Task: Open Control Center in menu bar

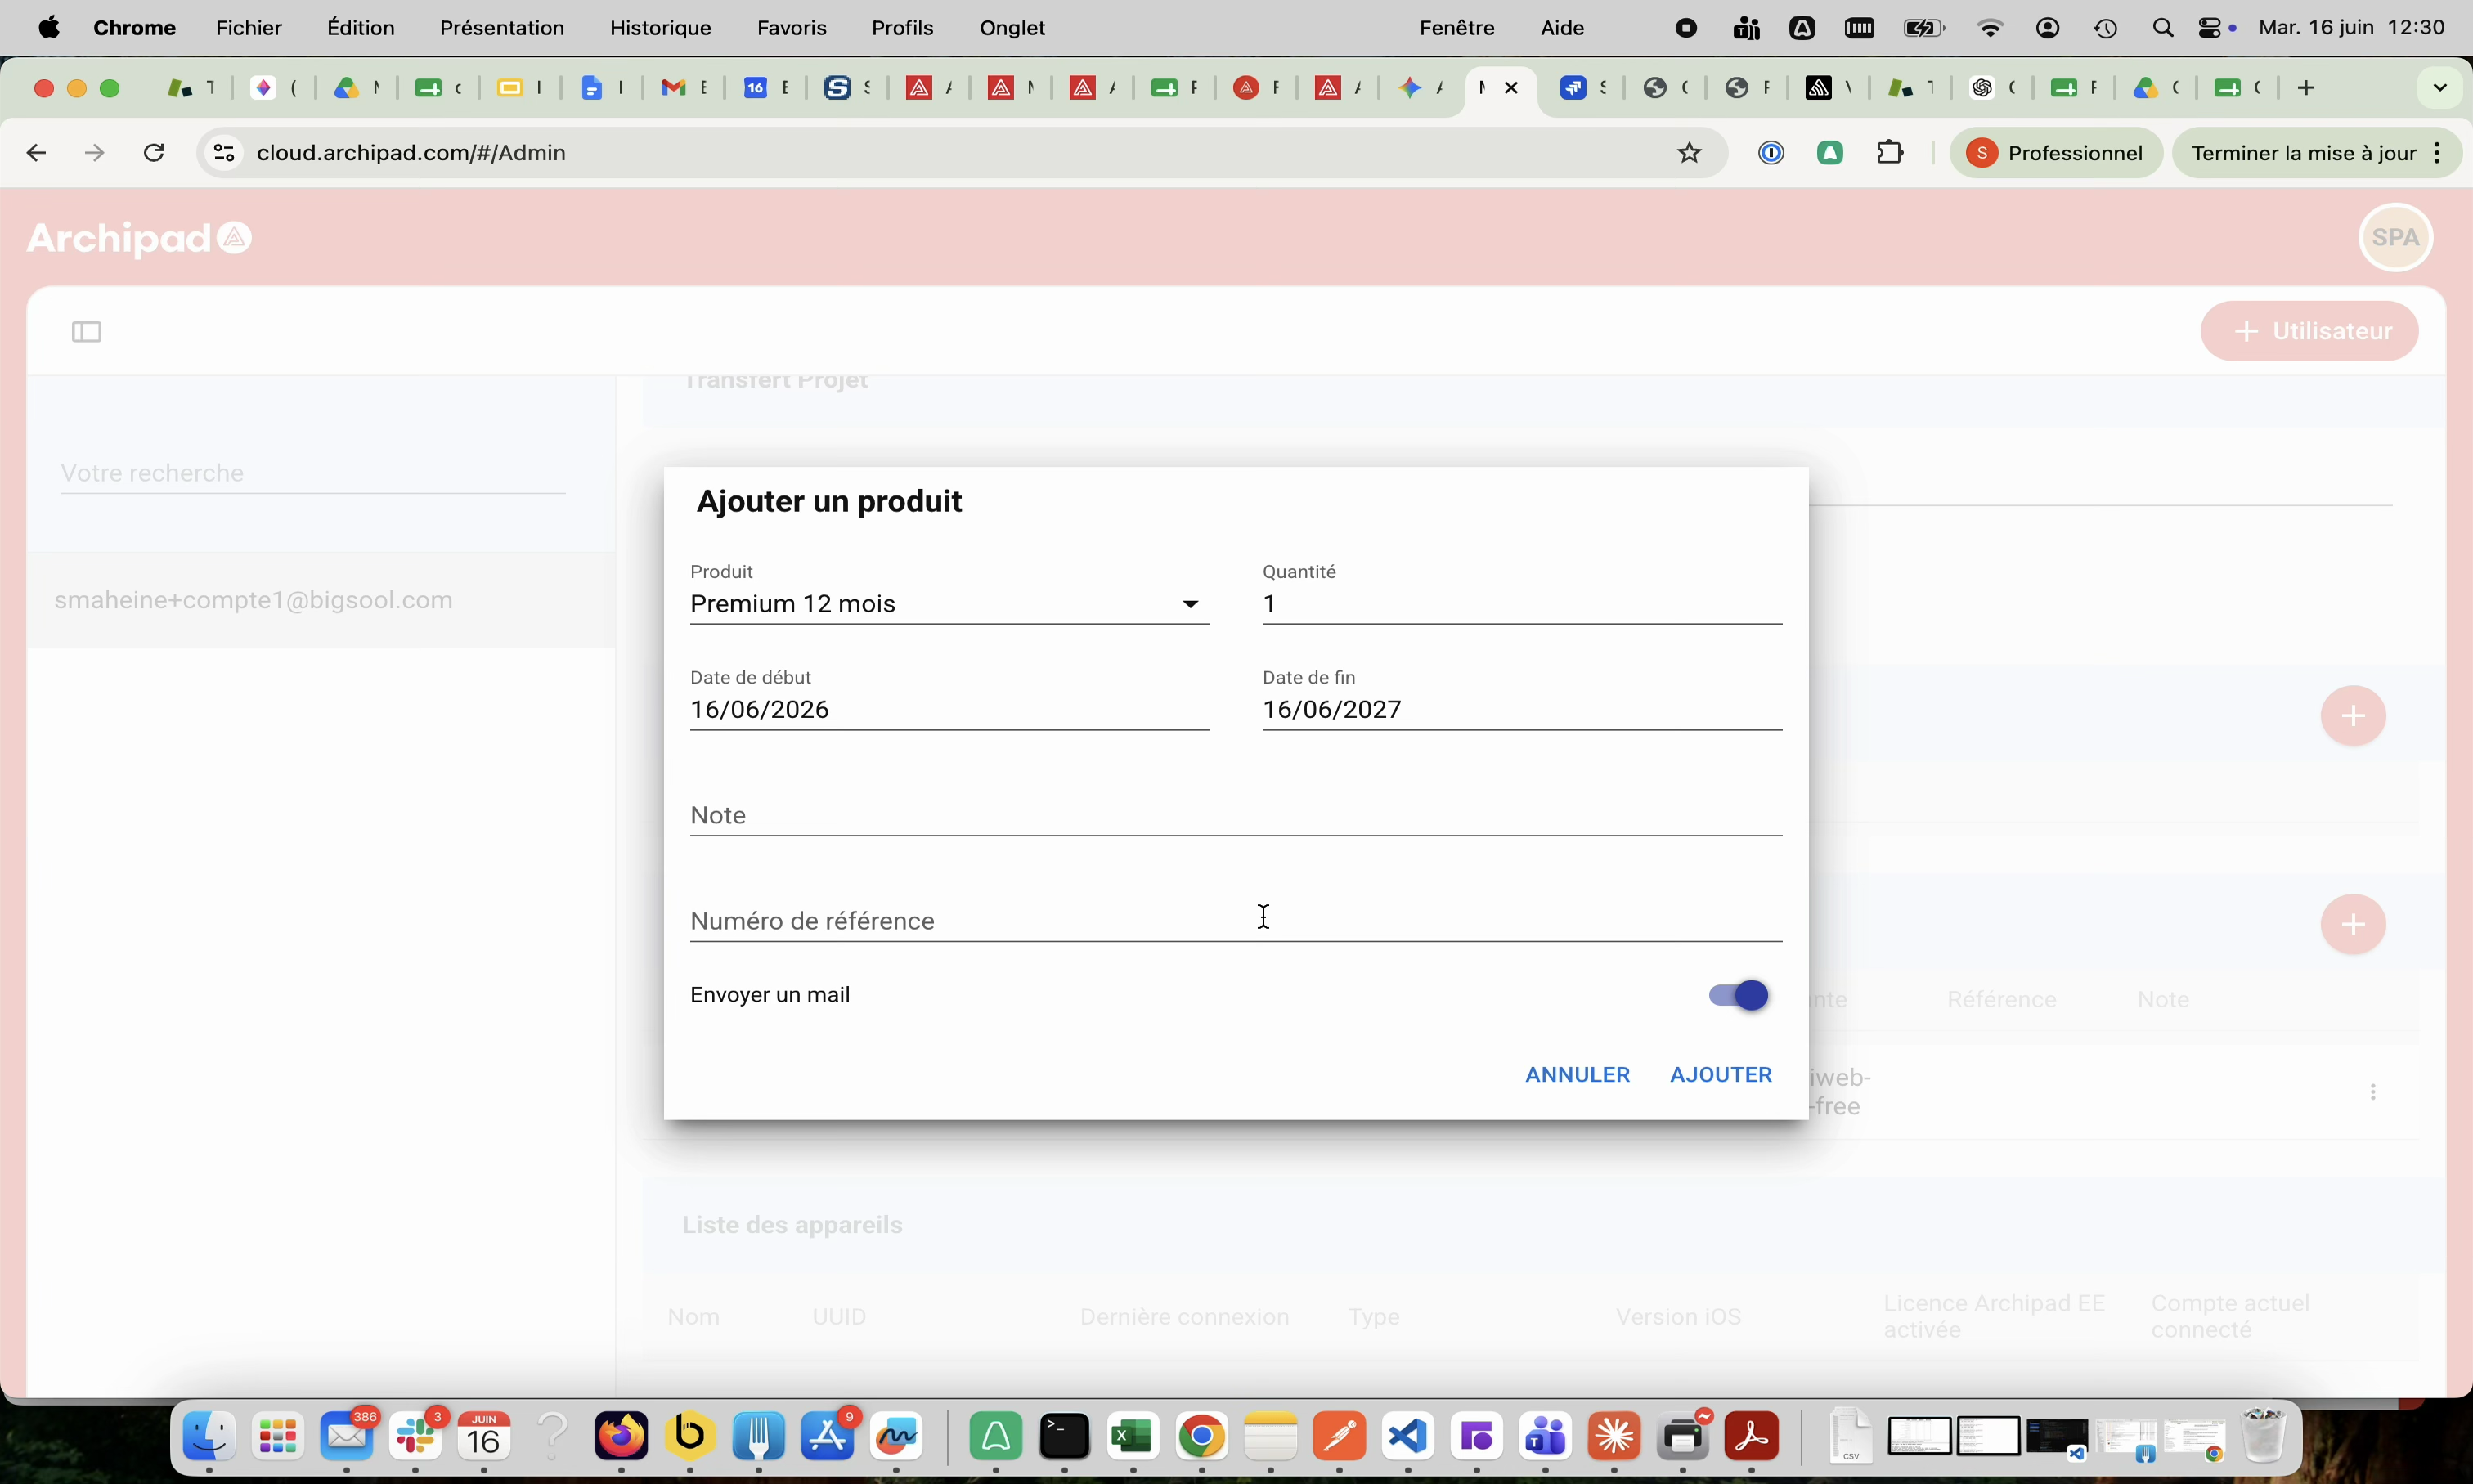Action: click(2210, 28)
